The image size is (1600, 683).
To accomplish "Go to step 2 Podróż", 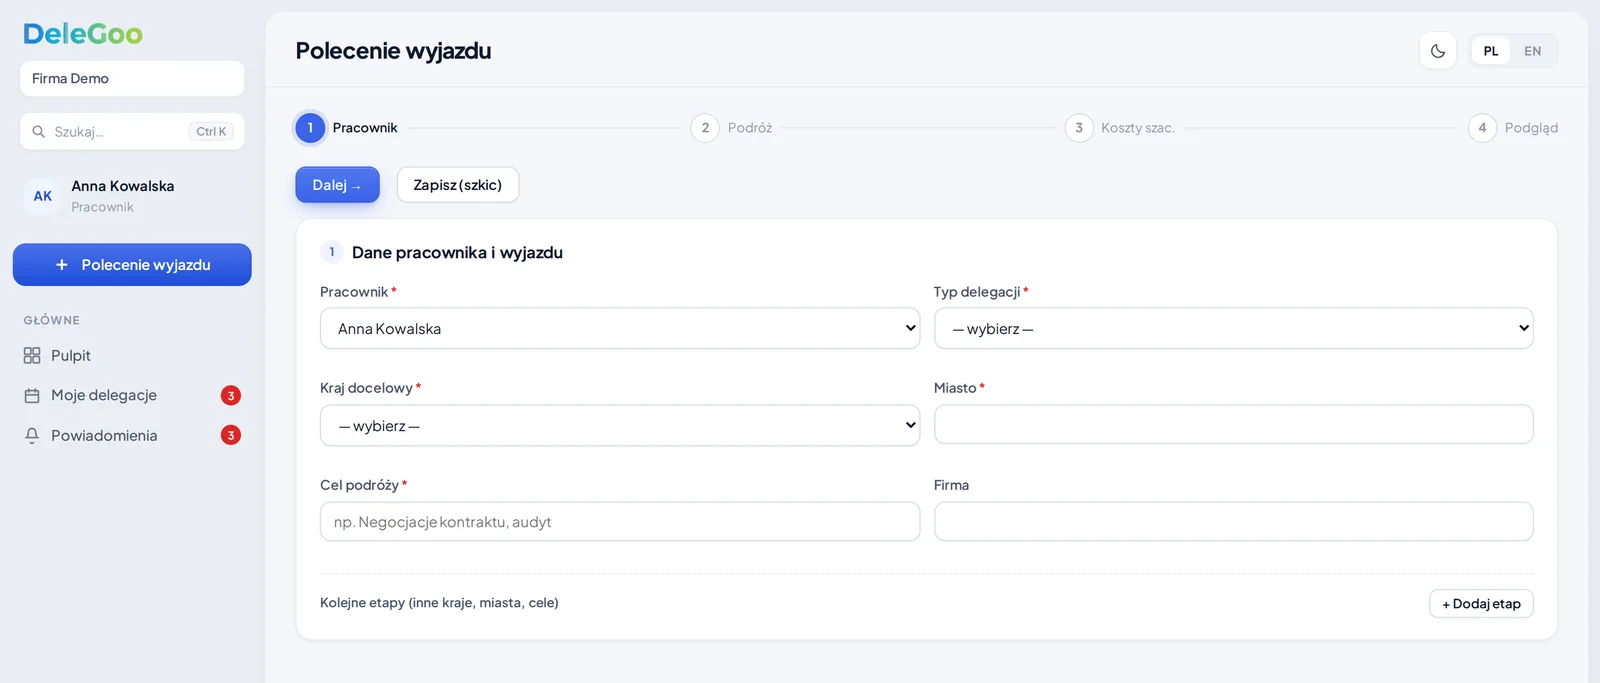I will (x=732, y=128).
